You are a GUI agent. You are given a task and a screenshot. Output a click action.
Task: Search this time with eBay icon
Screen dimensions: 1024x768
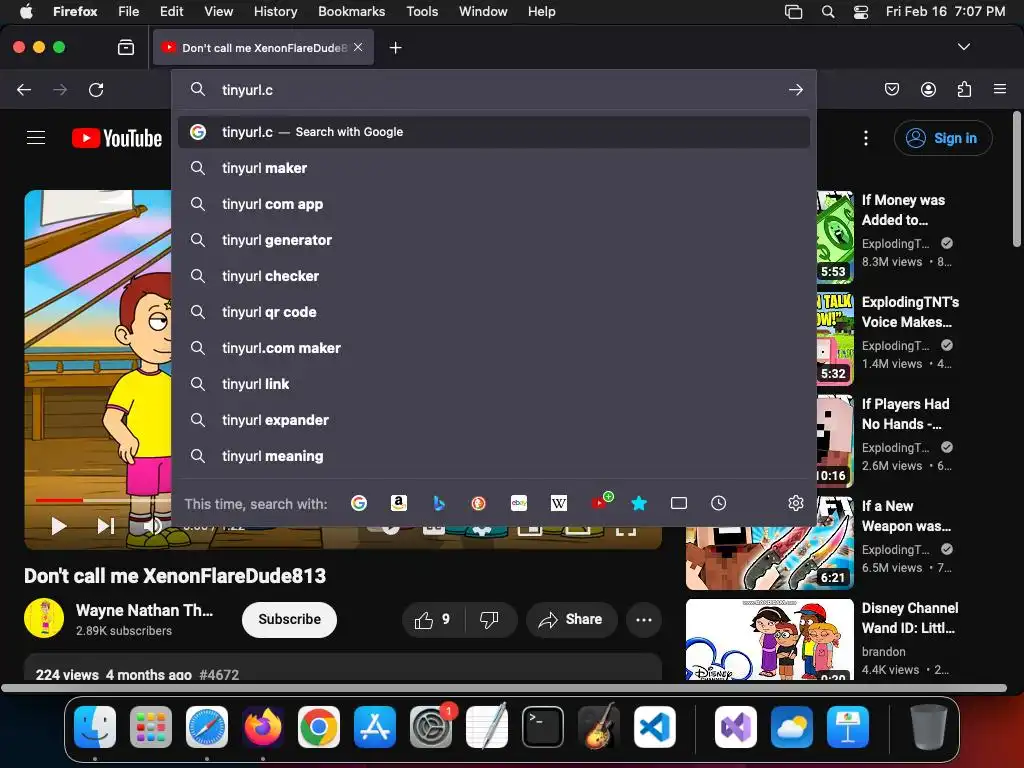tap(519, 503)
